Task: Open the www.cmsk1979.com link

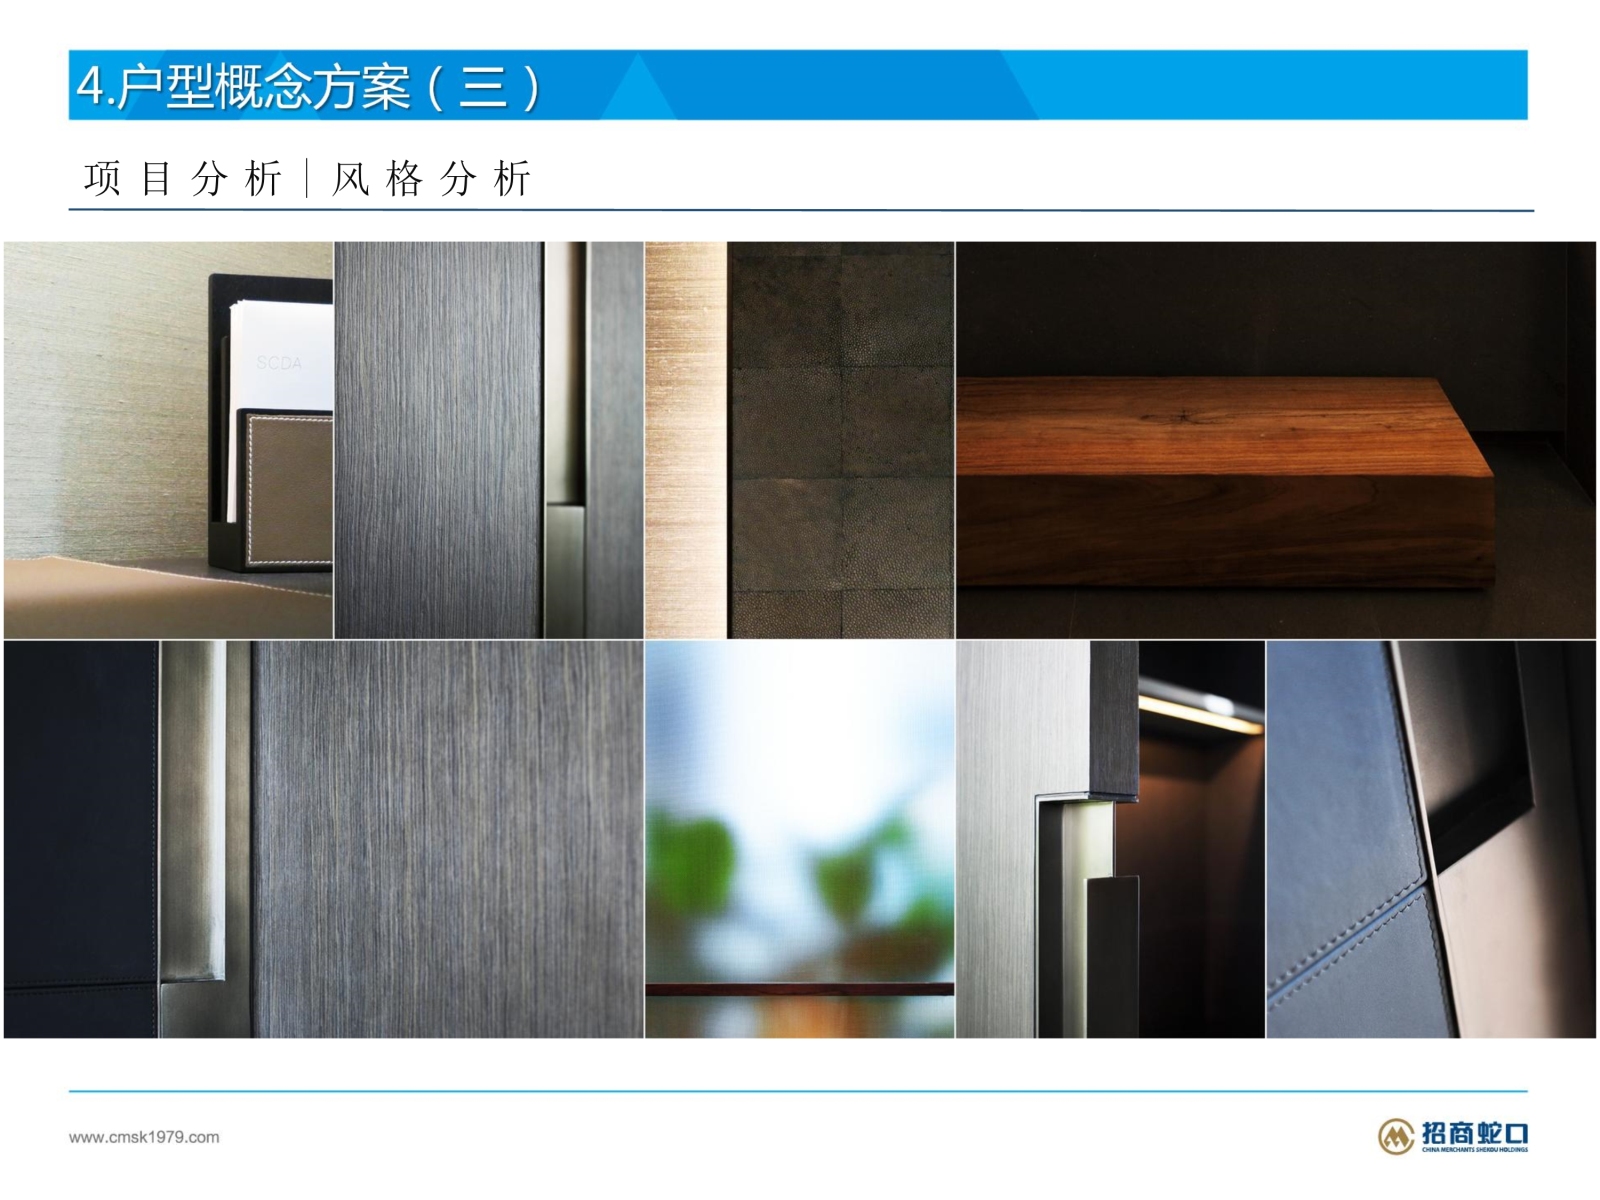Action: point(144,1137)
